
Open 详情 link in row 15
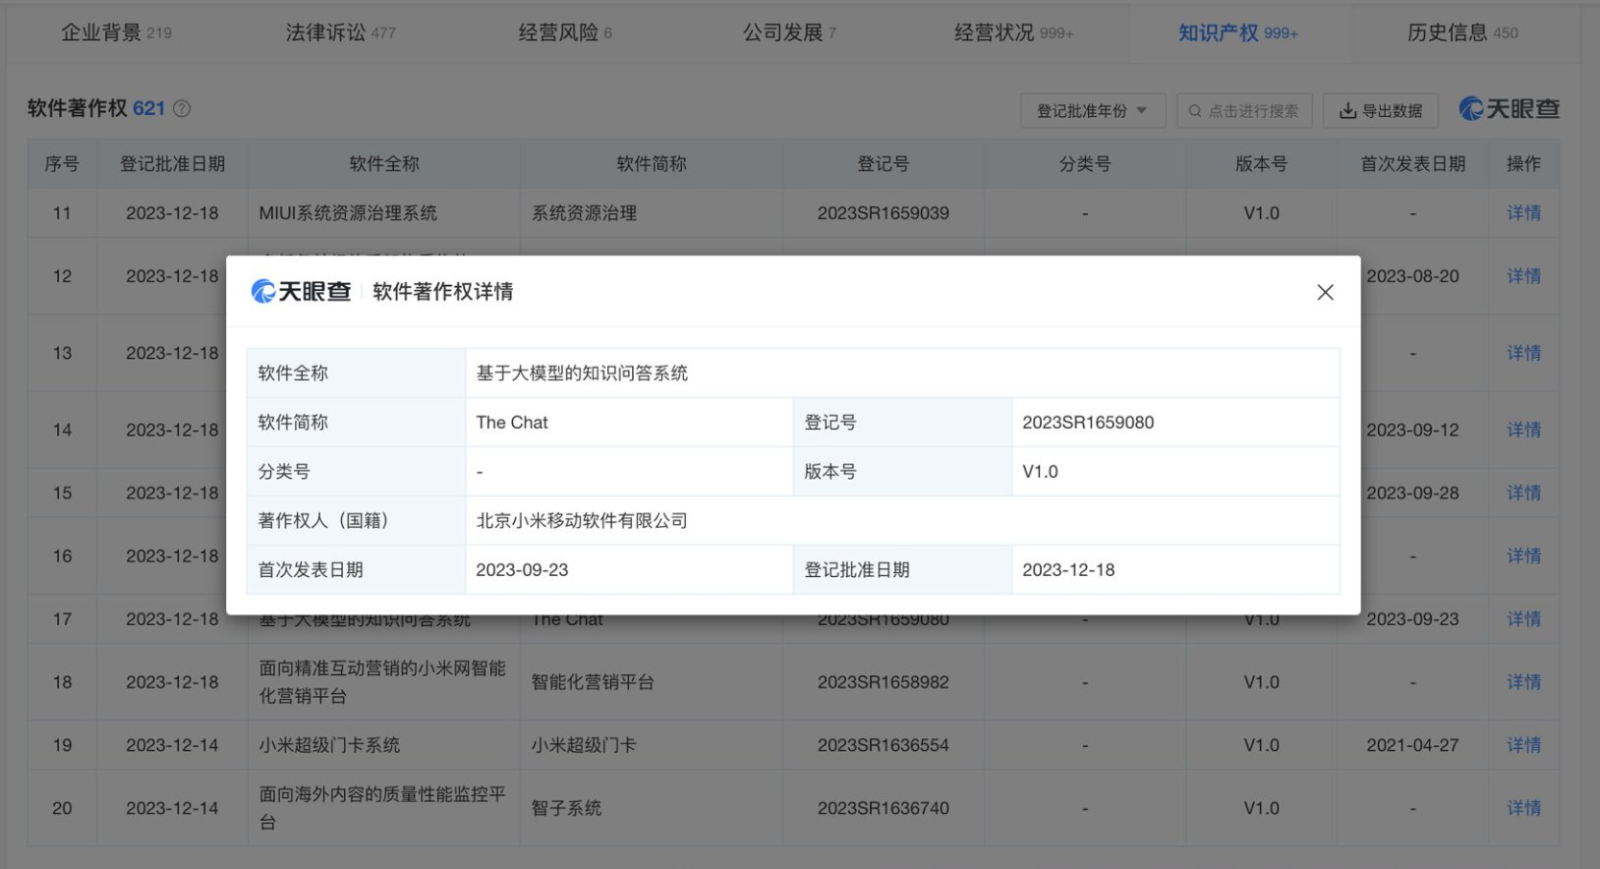coord(1524,493)
